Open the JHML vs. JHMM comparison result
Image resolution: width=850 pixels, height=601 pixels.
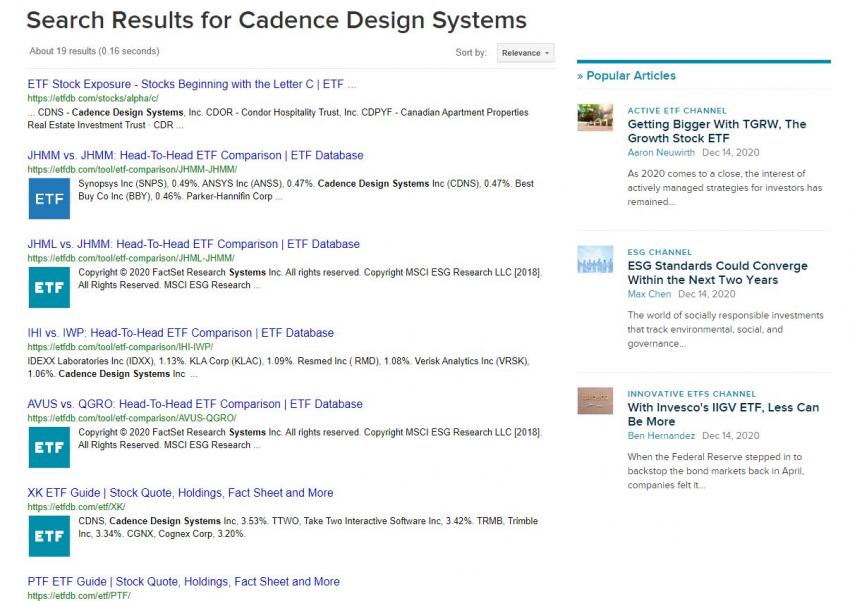(x=194, y=244)
